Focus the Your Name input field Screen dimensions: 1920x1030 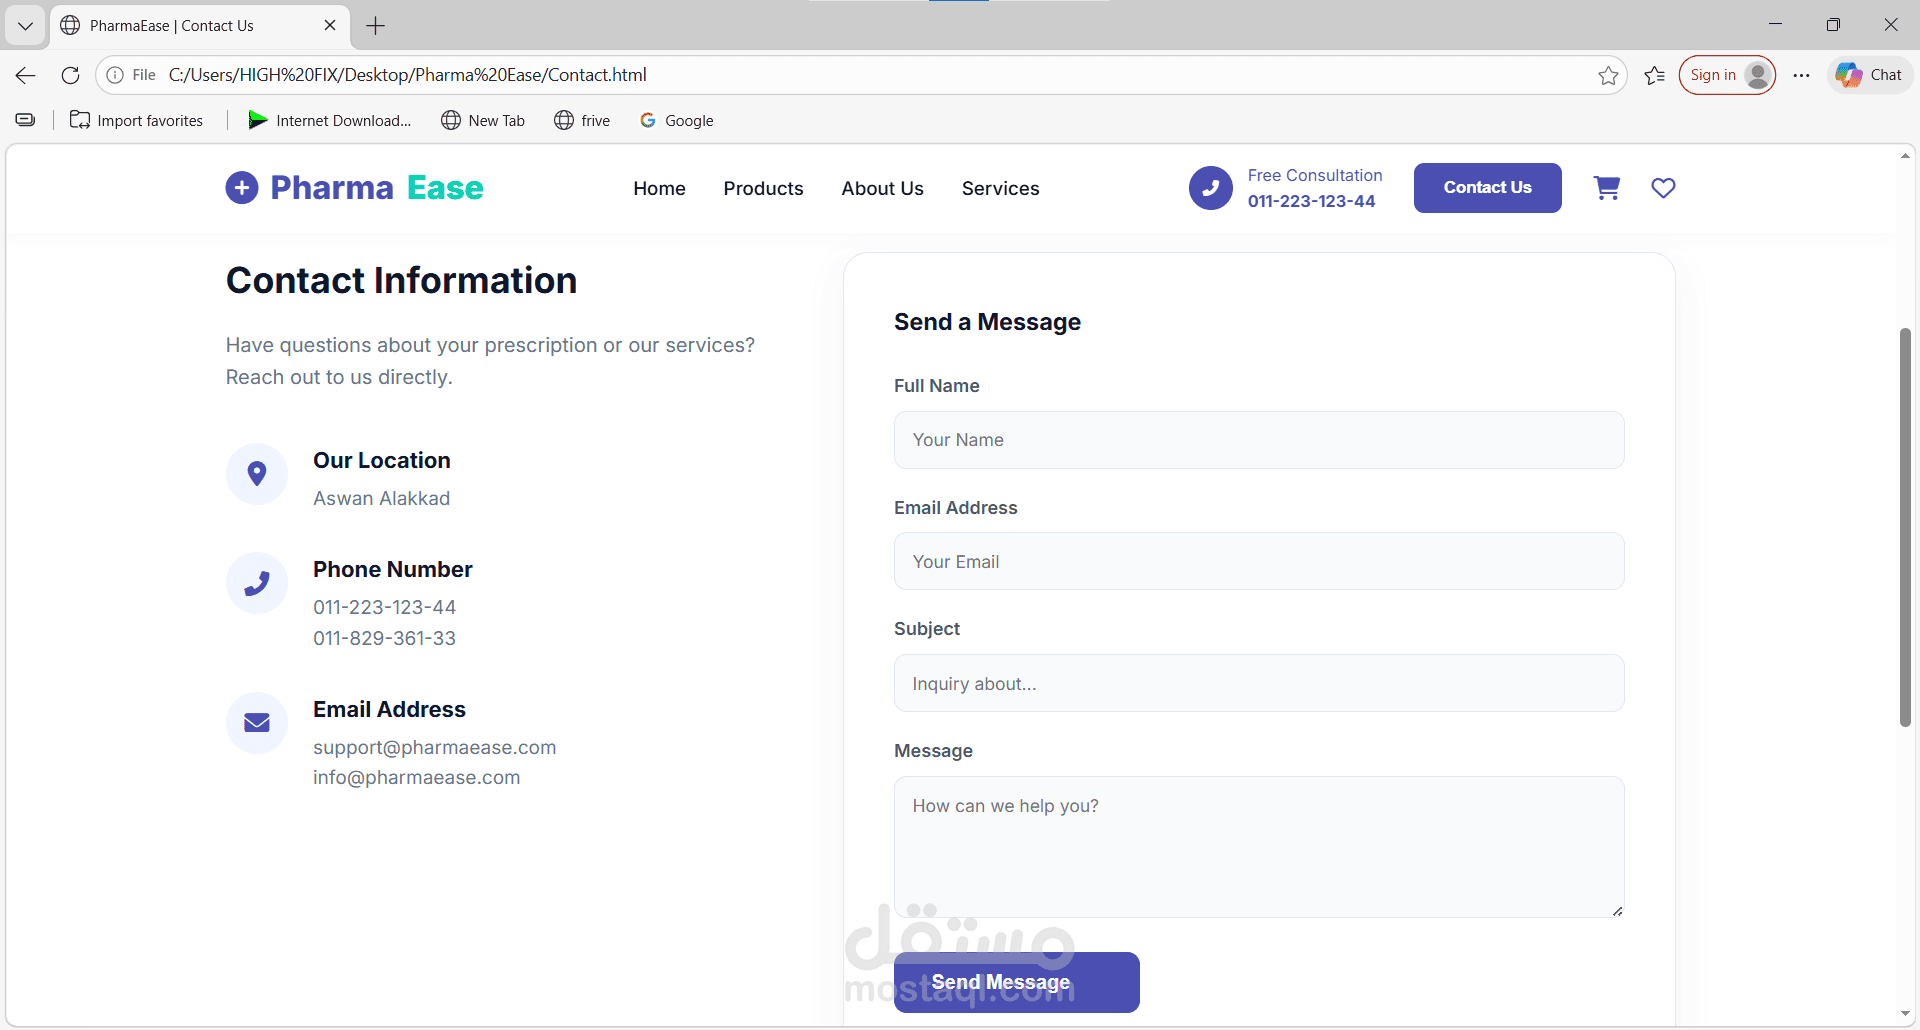pos(1258,440)
